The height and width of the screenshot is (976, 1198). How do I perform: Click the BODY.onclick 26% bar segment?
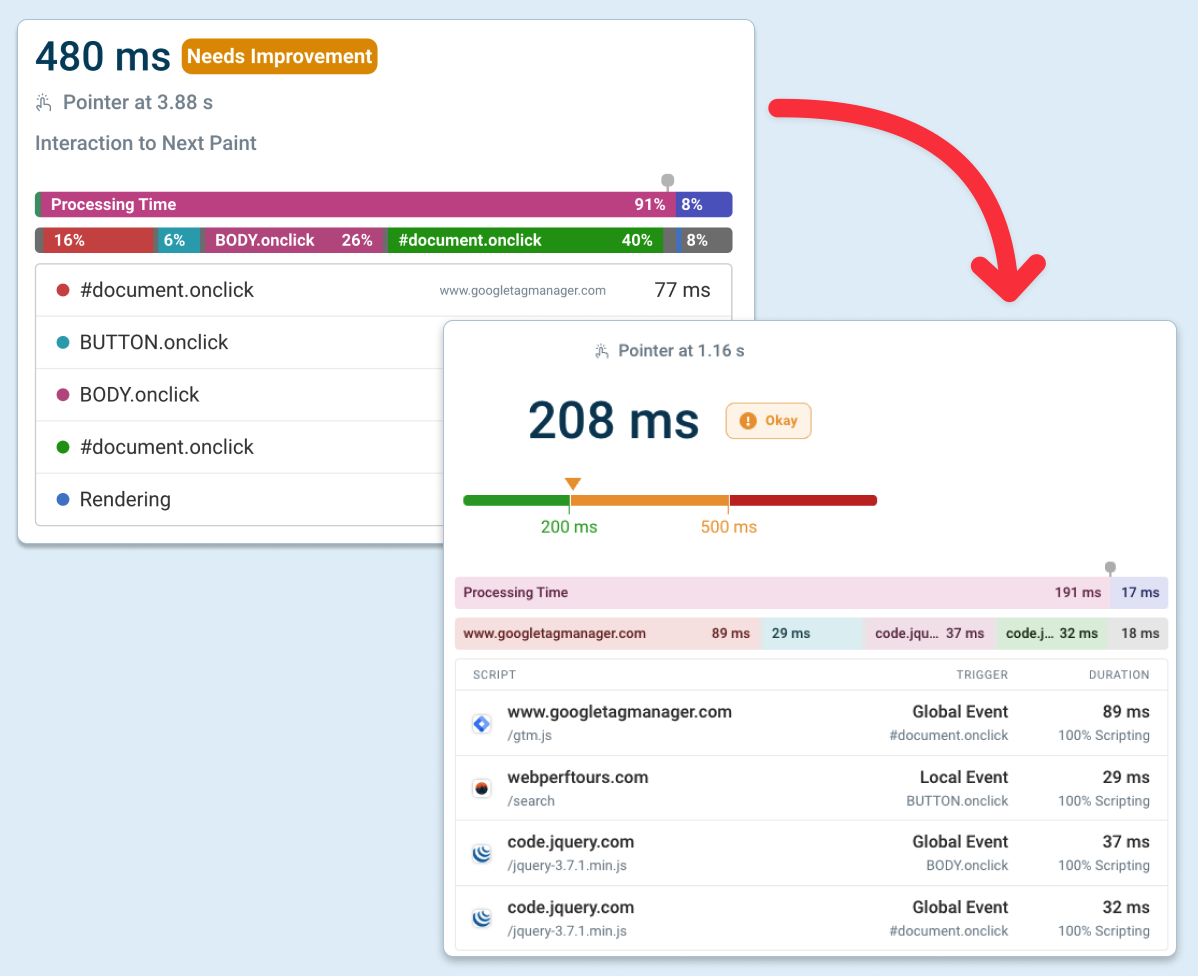click(x=293, y=240)
